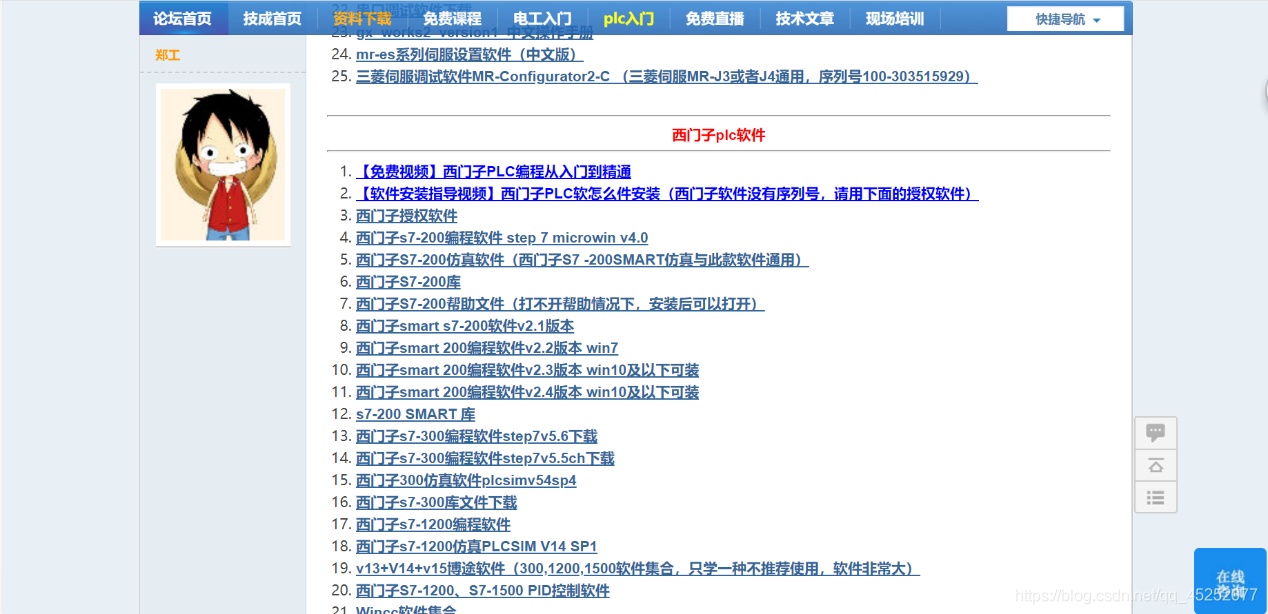Open 西门子s7-300编程软件step7v5.6下载 link
Image resolution: width=1268 pixels, height=614 pixels.
[477, 436]
